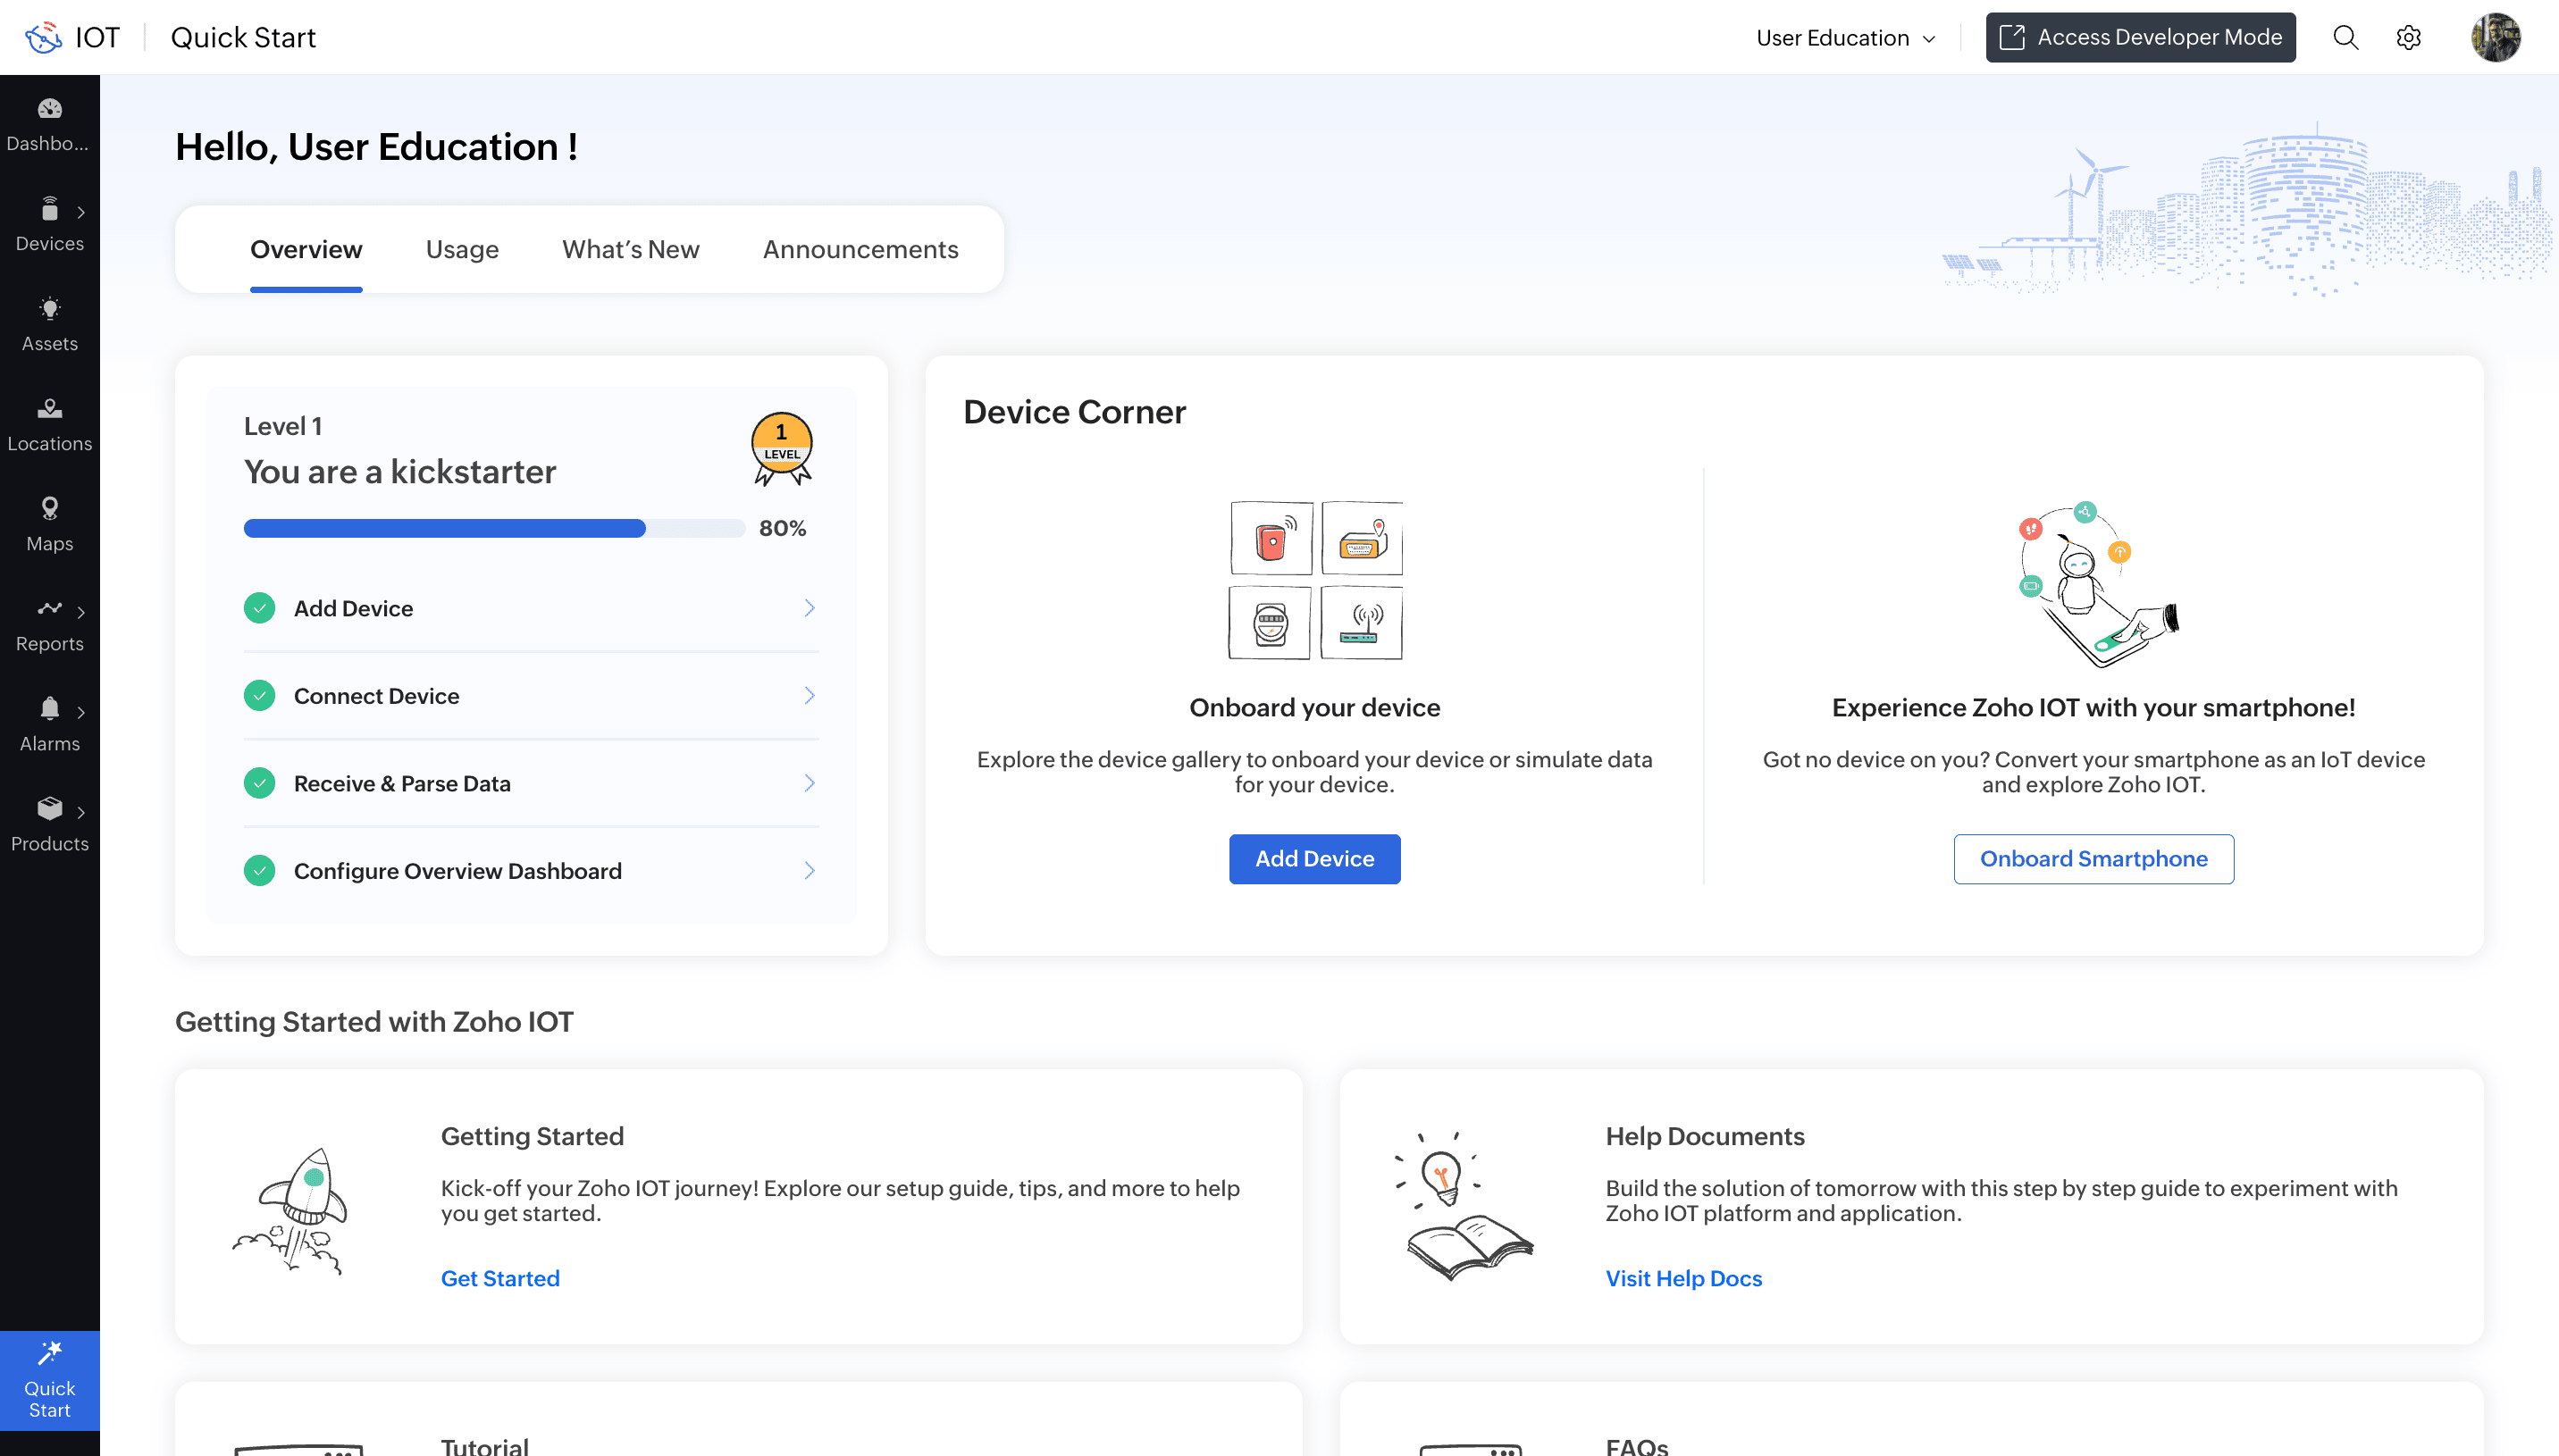Viewport: 2559px width, 1456px height.
Task: Open the settings gear icon
Action: point(2408,37)
